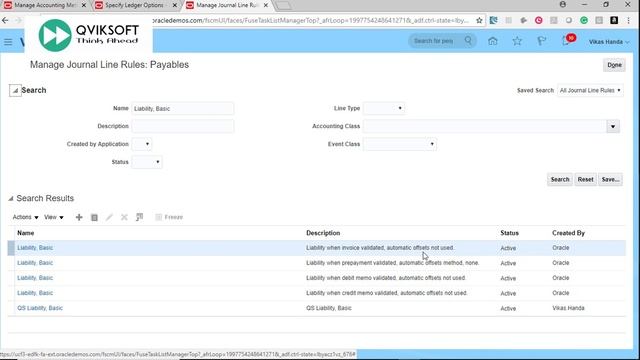Open the Line Type dropdown
The image size is (640, 360).
pos(384,108)
